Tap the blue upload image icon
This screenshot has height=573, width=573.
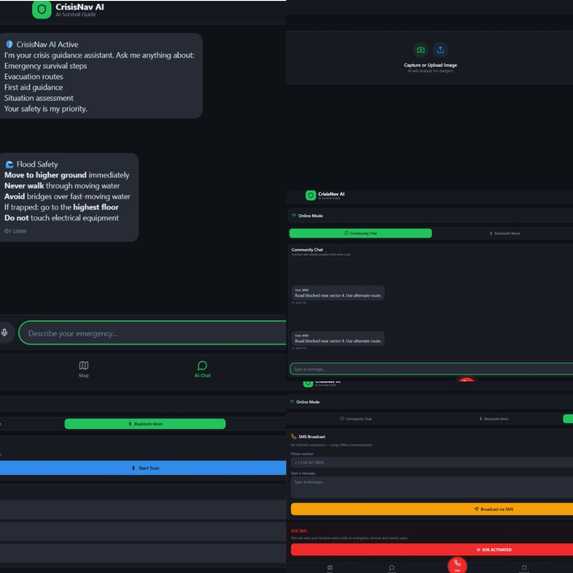coord(440,50)
